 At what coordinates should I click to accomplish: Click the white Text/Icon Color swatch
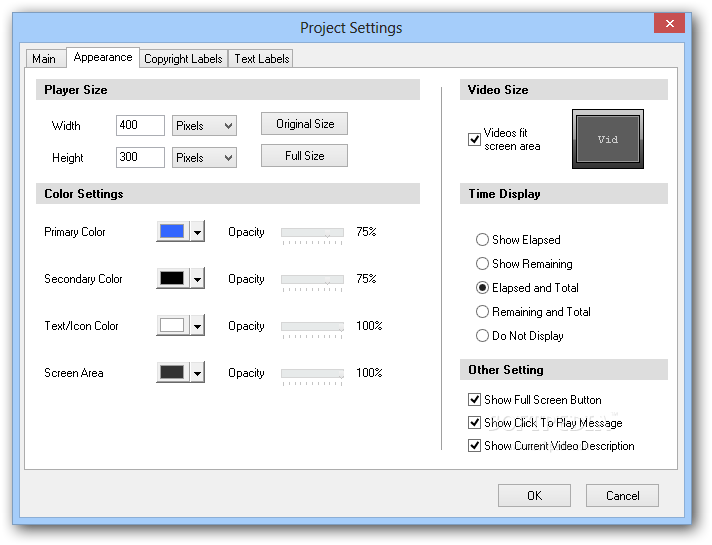172,326
